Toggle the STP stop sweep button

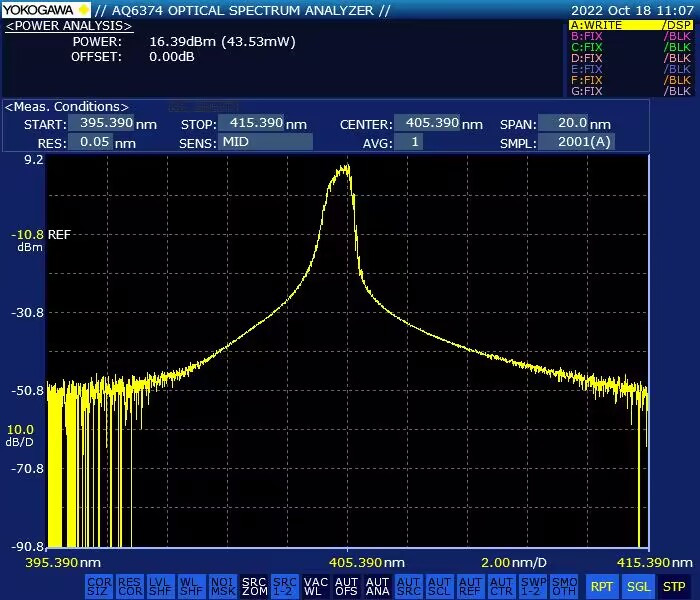[675, 586]
